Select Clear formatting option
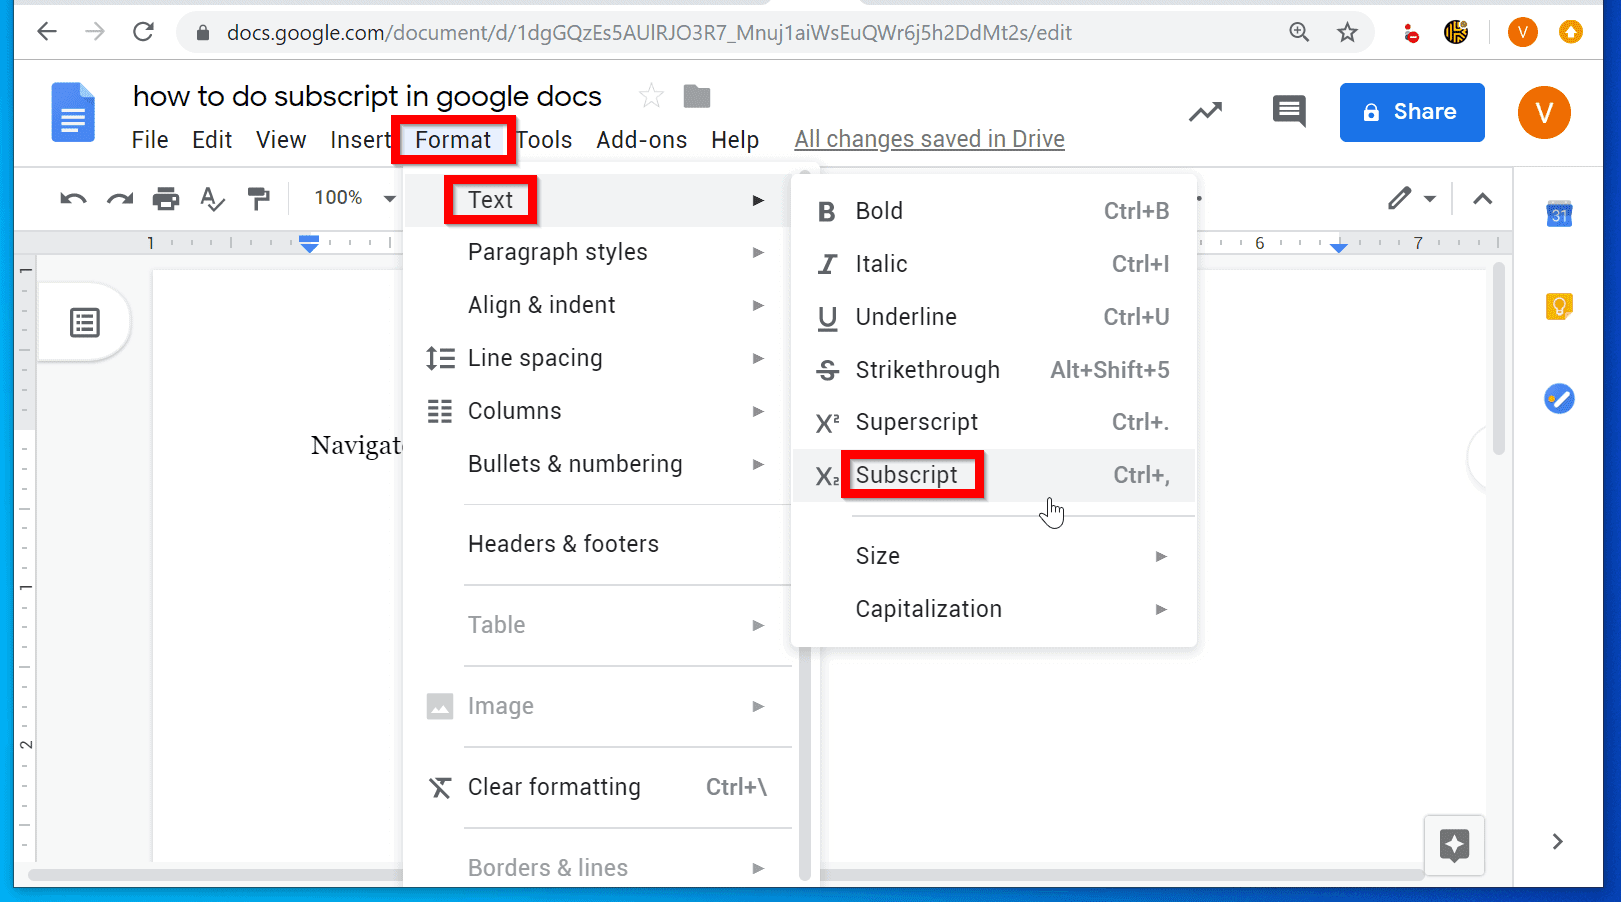 point(597,787)
